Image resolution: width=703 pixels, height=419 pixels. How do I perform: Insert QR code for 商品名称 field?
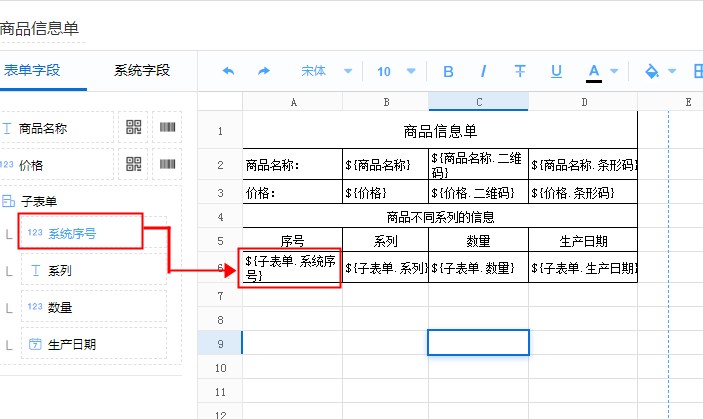click(x=135, y=128)
